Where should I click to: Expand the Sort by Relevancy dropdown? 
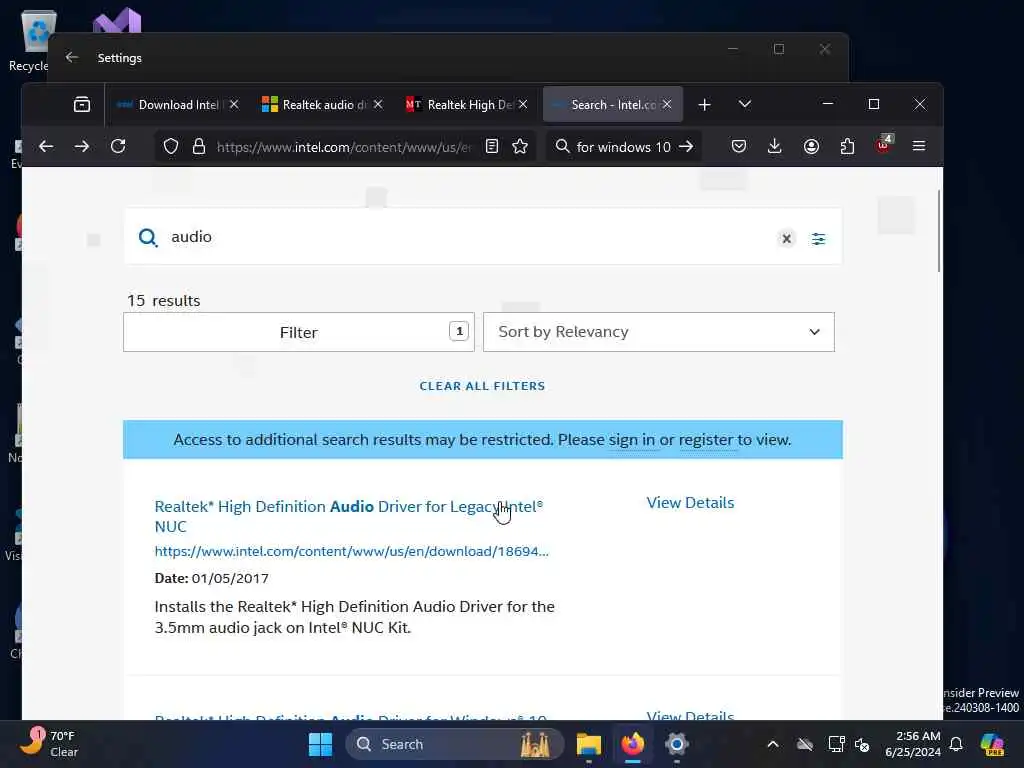click(658, 332)
